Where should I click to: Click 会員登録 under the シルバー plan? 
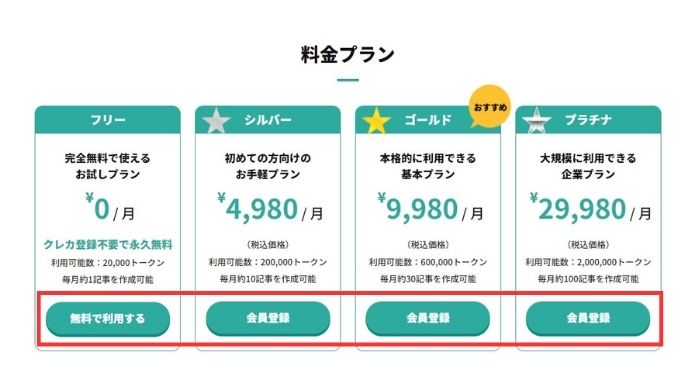[268, 318]
